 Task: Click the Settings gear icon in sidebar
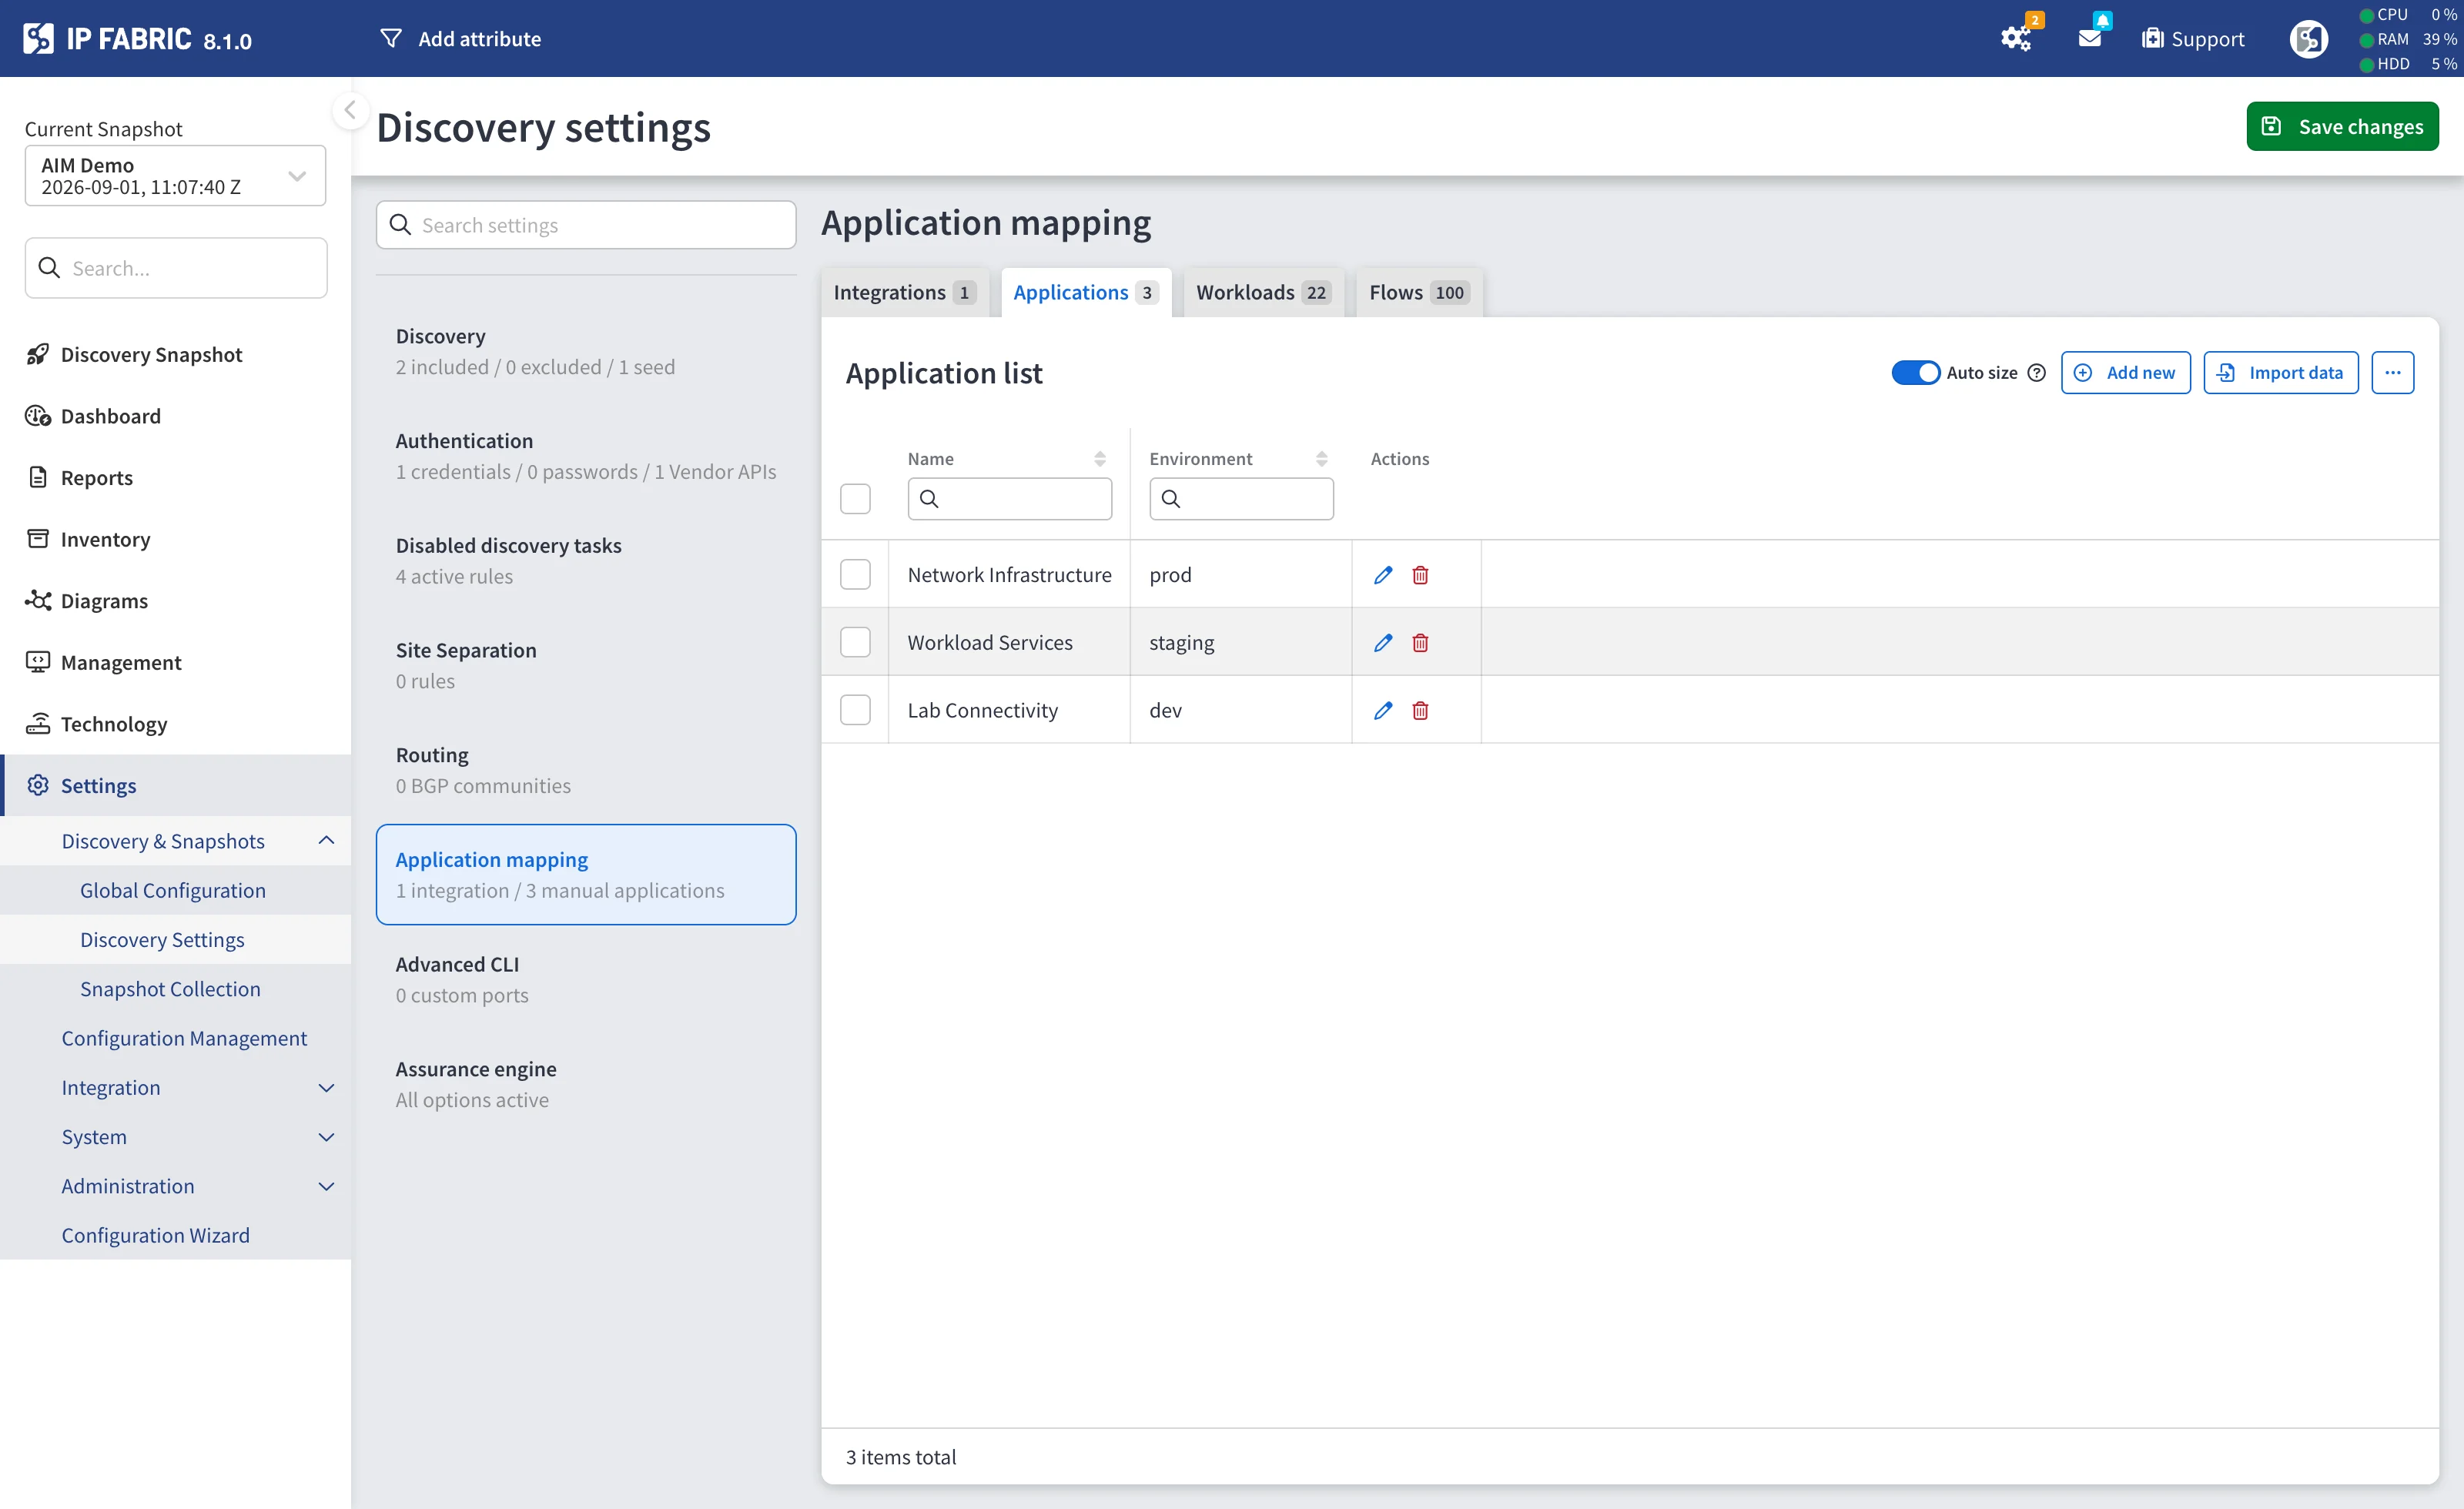[38, 785]
